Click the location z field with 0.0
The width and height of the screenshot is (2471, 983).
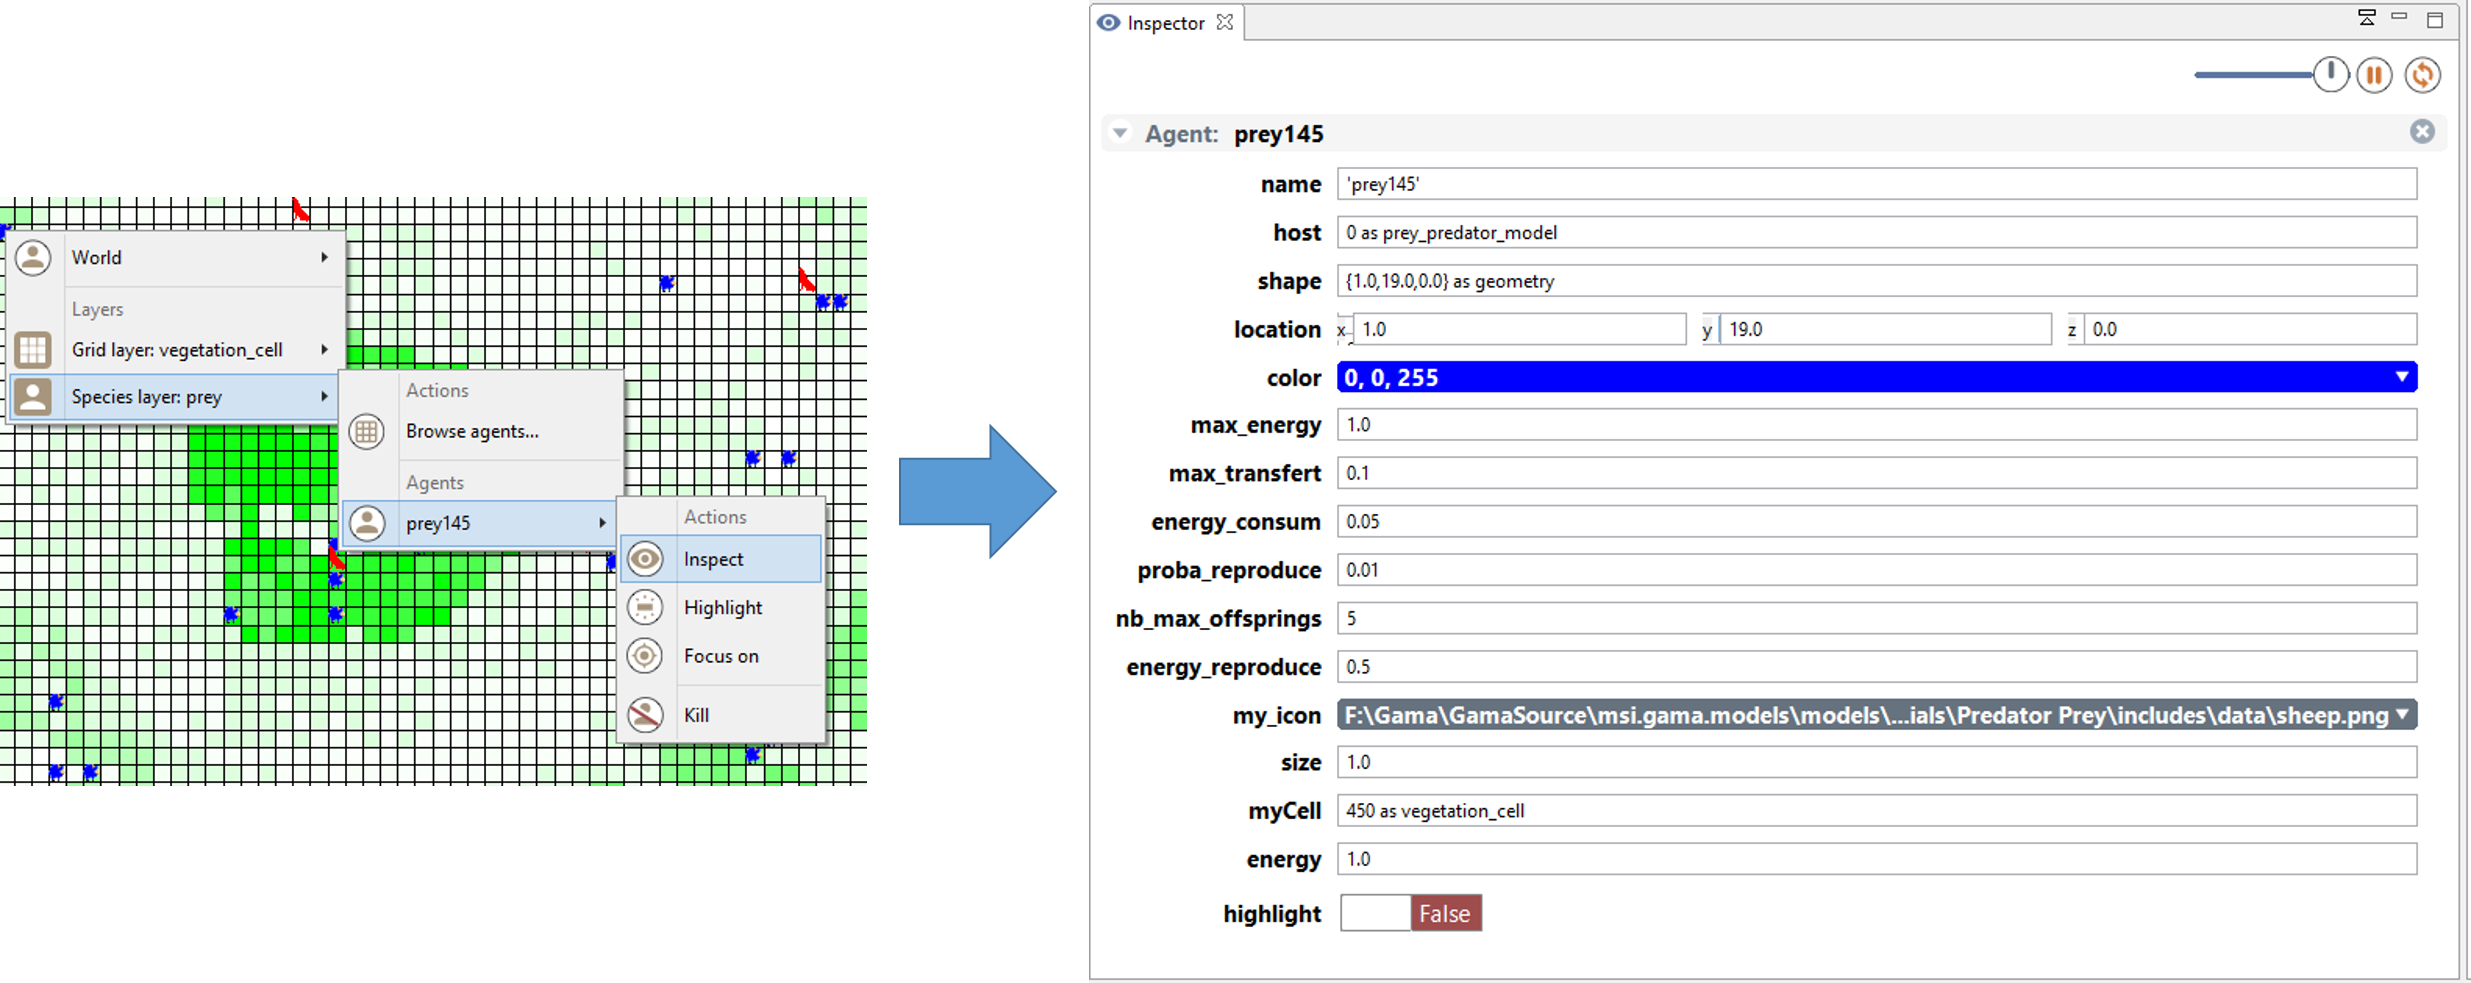pos(2251,329)
